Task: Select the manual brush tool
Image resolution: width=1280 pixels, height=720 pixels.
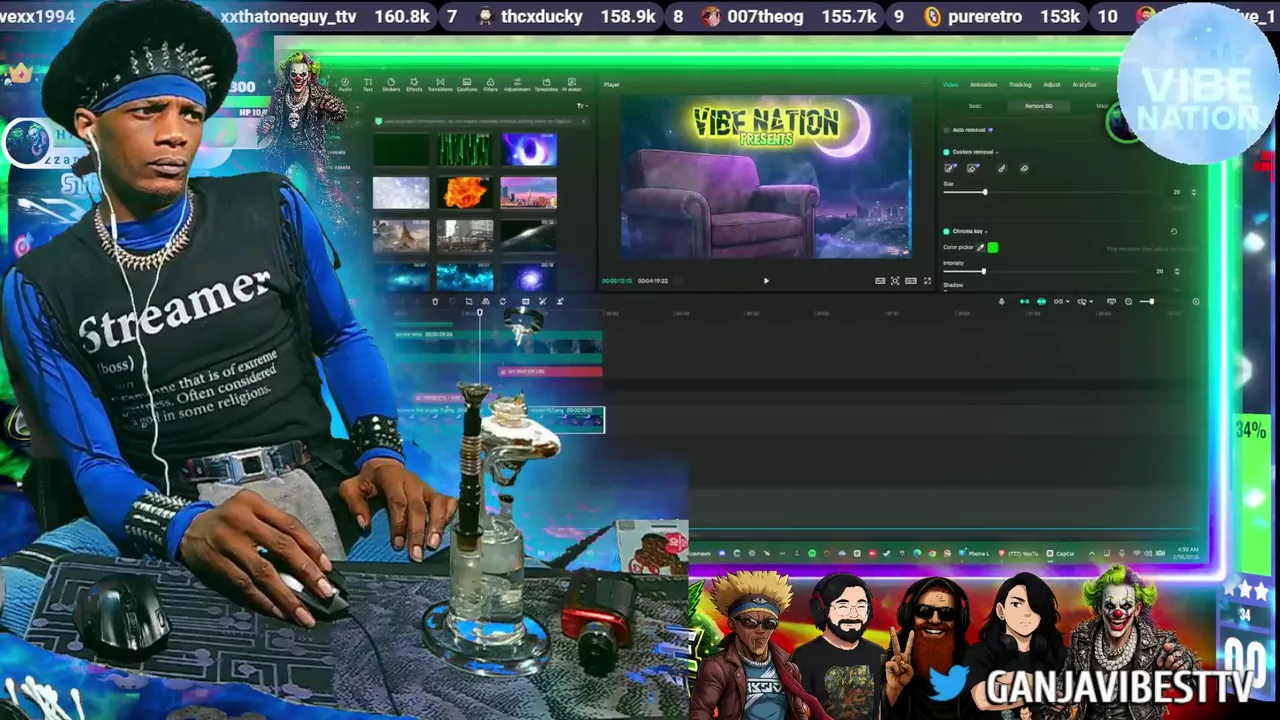Action: tap(1001, 168)
